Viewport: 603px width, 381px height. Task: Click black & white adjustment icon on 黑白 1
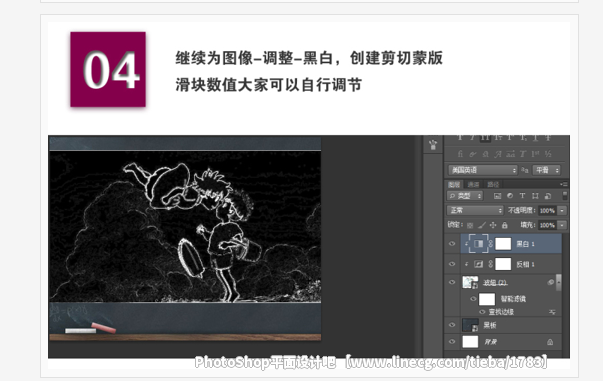tap(478, 244)
